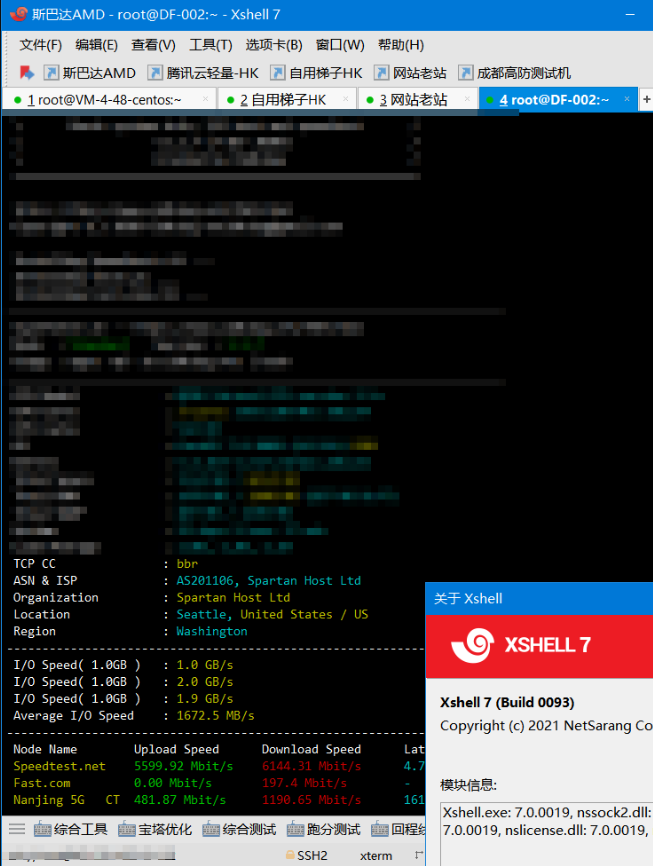Click the Speedtest.net node name
This screenshot has height=866, width=653.
click(x=59, y=766)
